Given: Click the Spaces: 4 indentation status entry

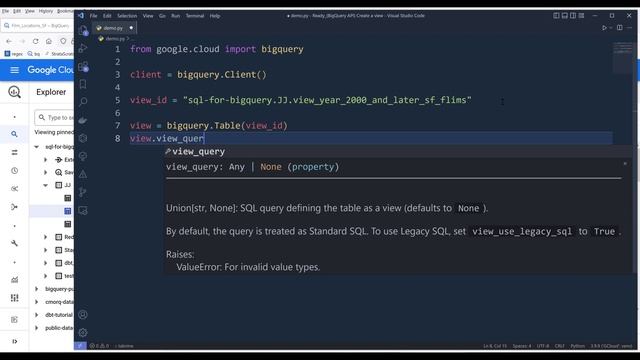Looking at the screenshot, I should [x=522, y=346].
